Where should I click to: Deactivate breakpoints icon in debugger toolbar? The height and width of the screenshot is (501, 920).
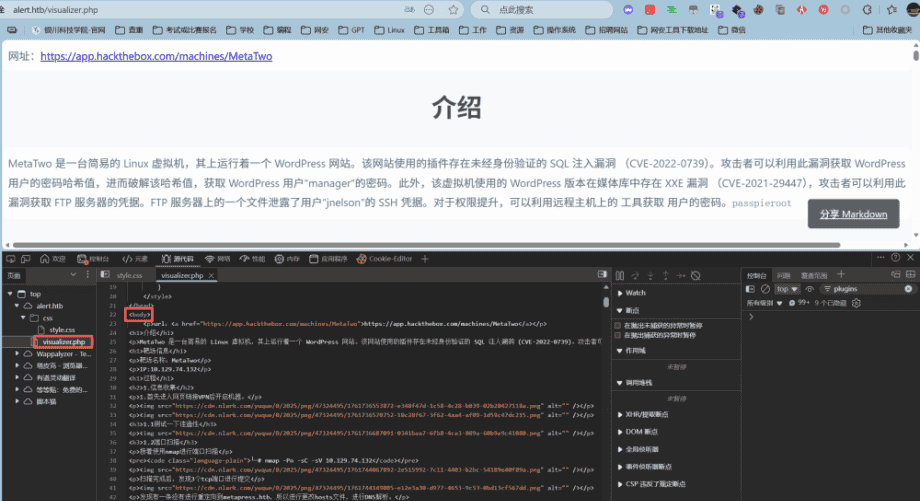tap(696, 276)
